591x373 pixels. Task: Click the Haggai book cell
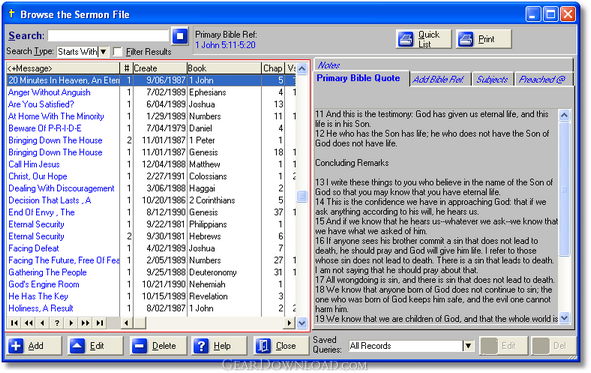[224, 188]
